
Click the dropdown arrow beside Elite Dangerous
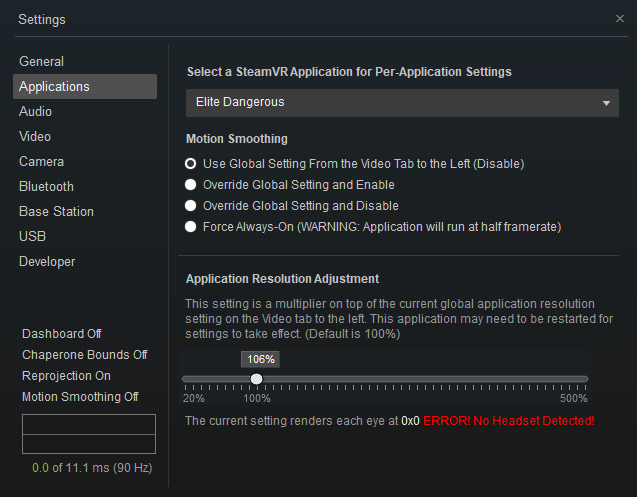(x=606, y=103)
